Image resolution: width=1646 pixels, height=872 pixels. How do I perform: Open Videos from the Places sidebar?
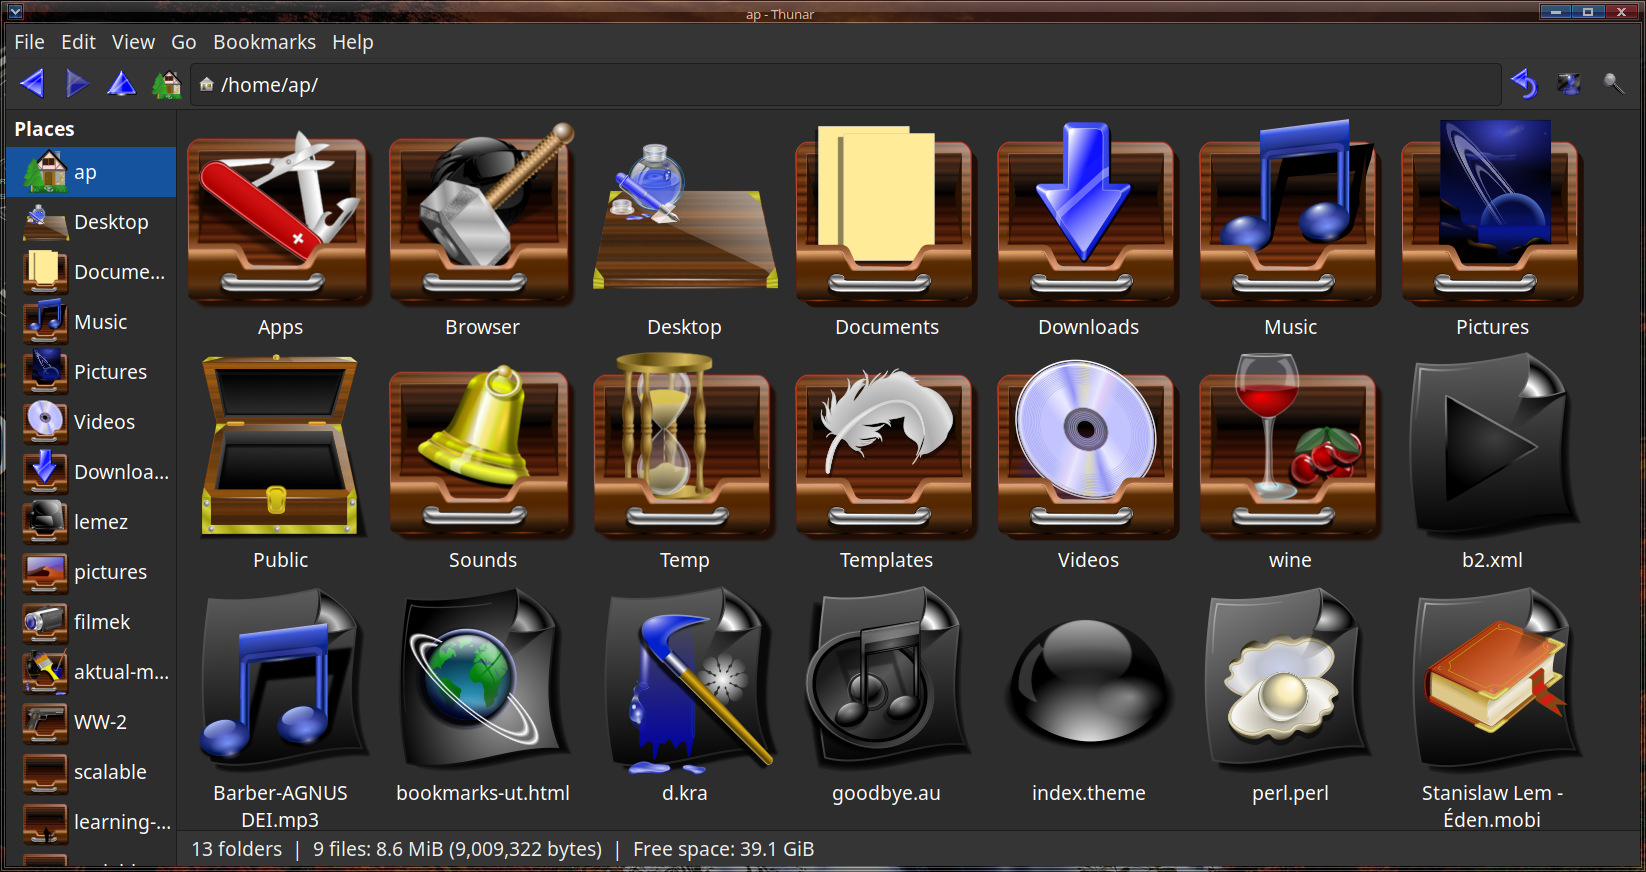[91, 422]
